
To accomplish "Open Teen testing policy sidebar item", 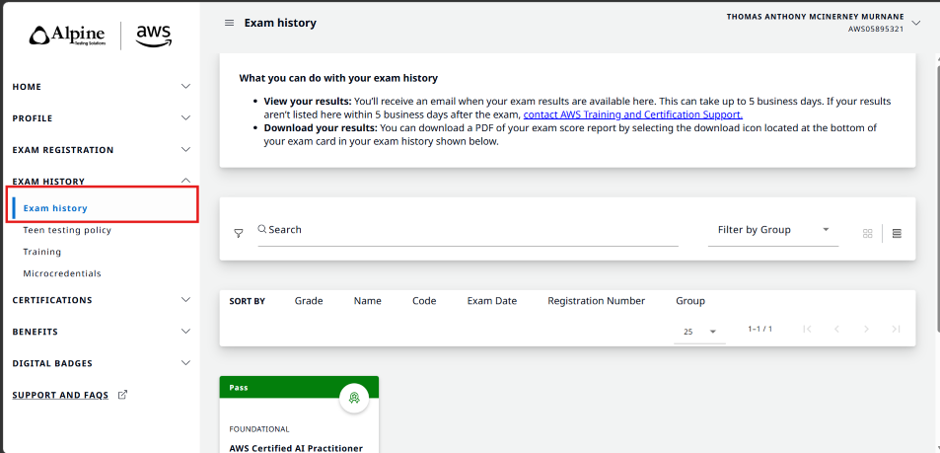I will tap(67, 230).
